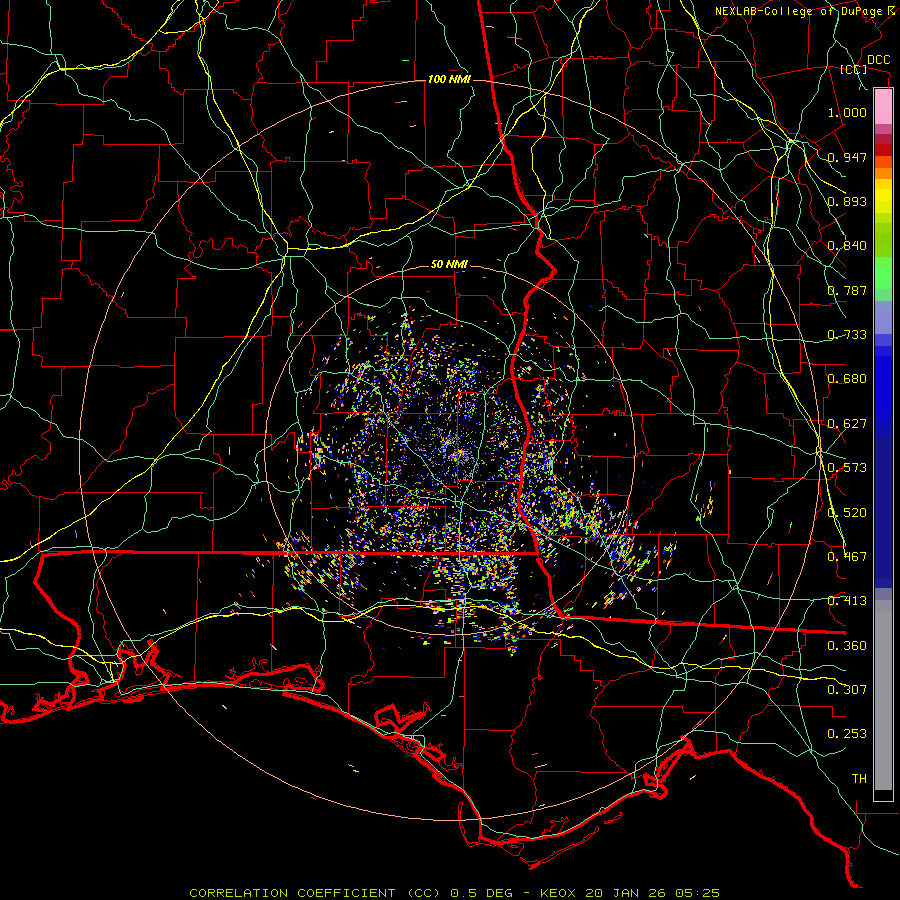Click the 1.000 value on the color scale
Viewport: 900px width, 900px height.
(x=847, y=112)
